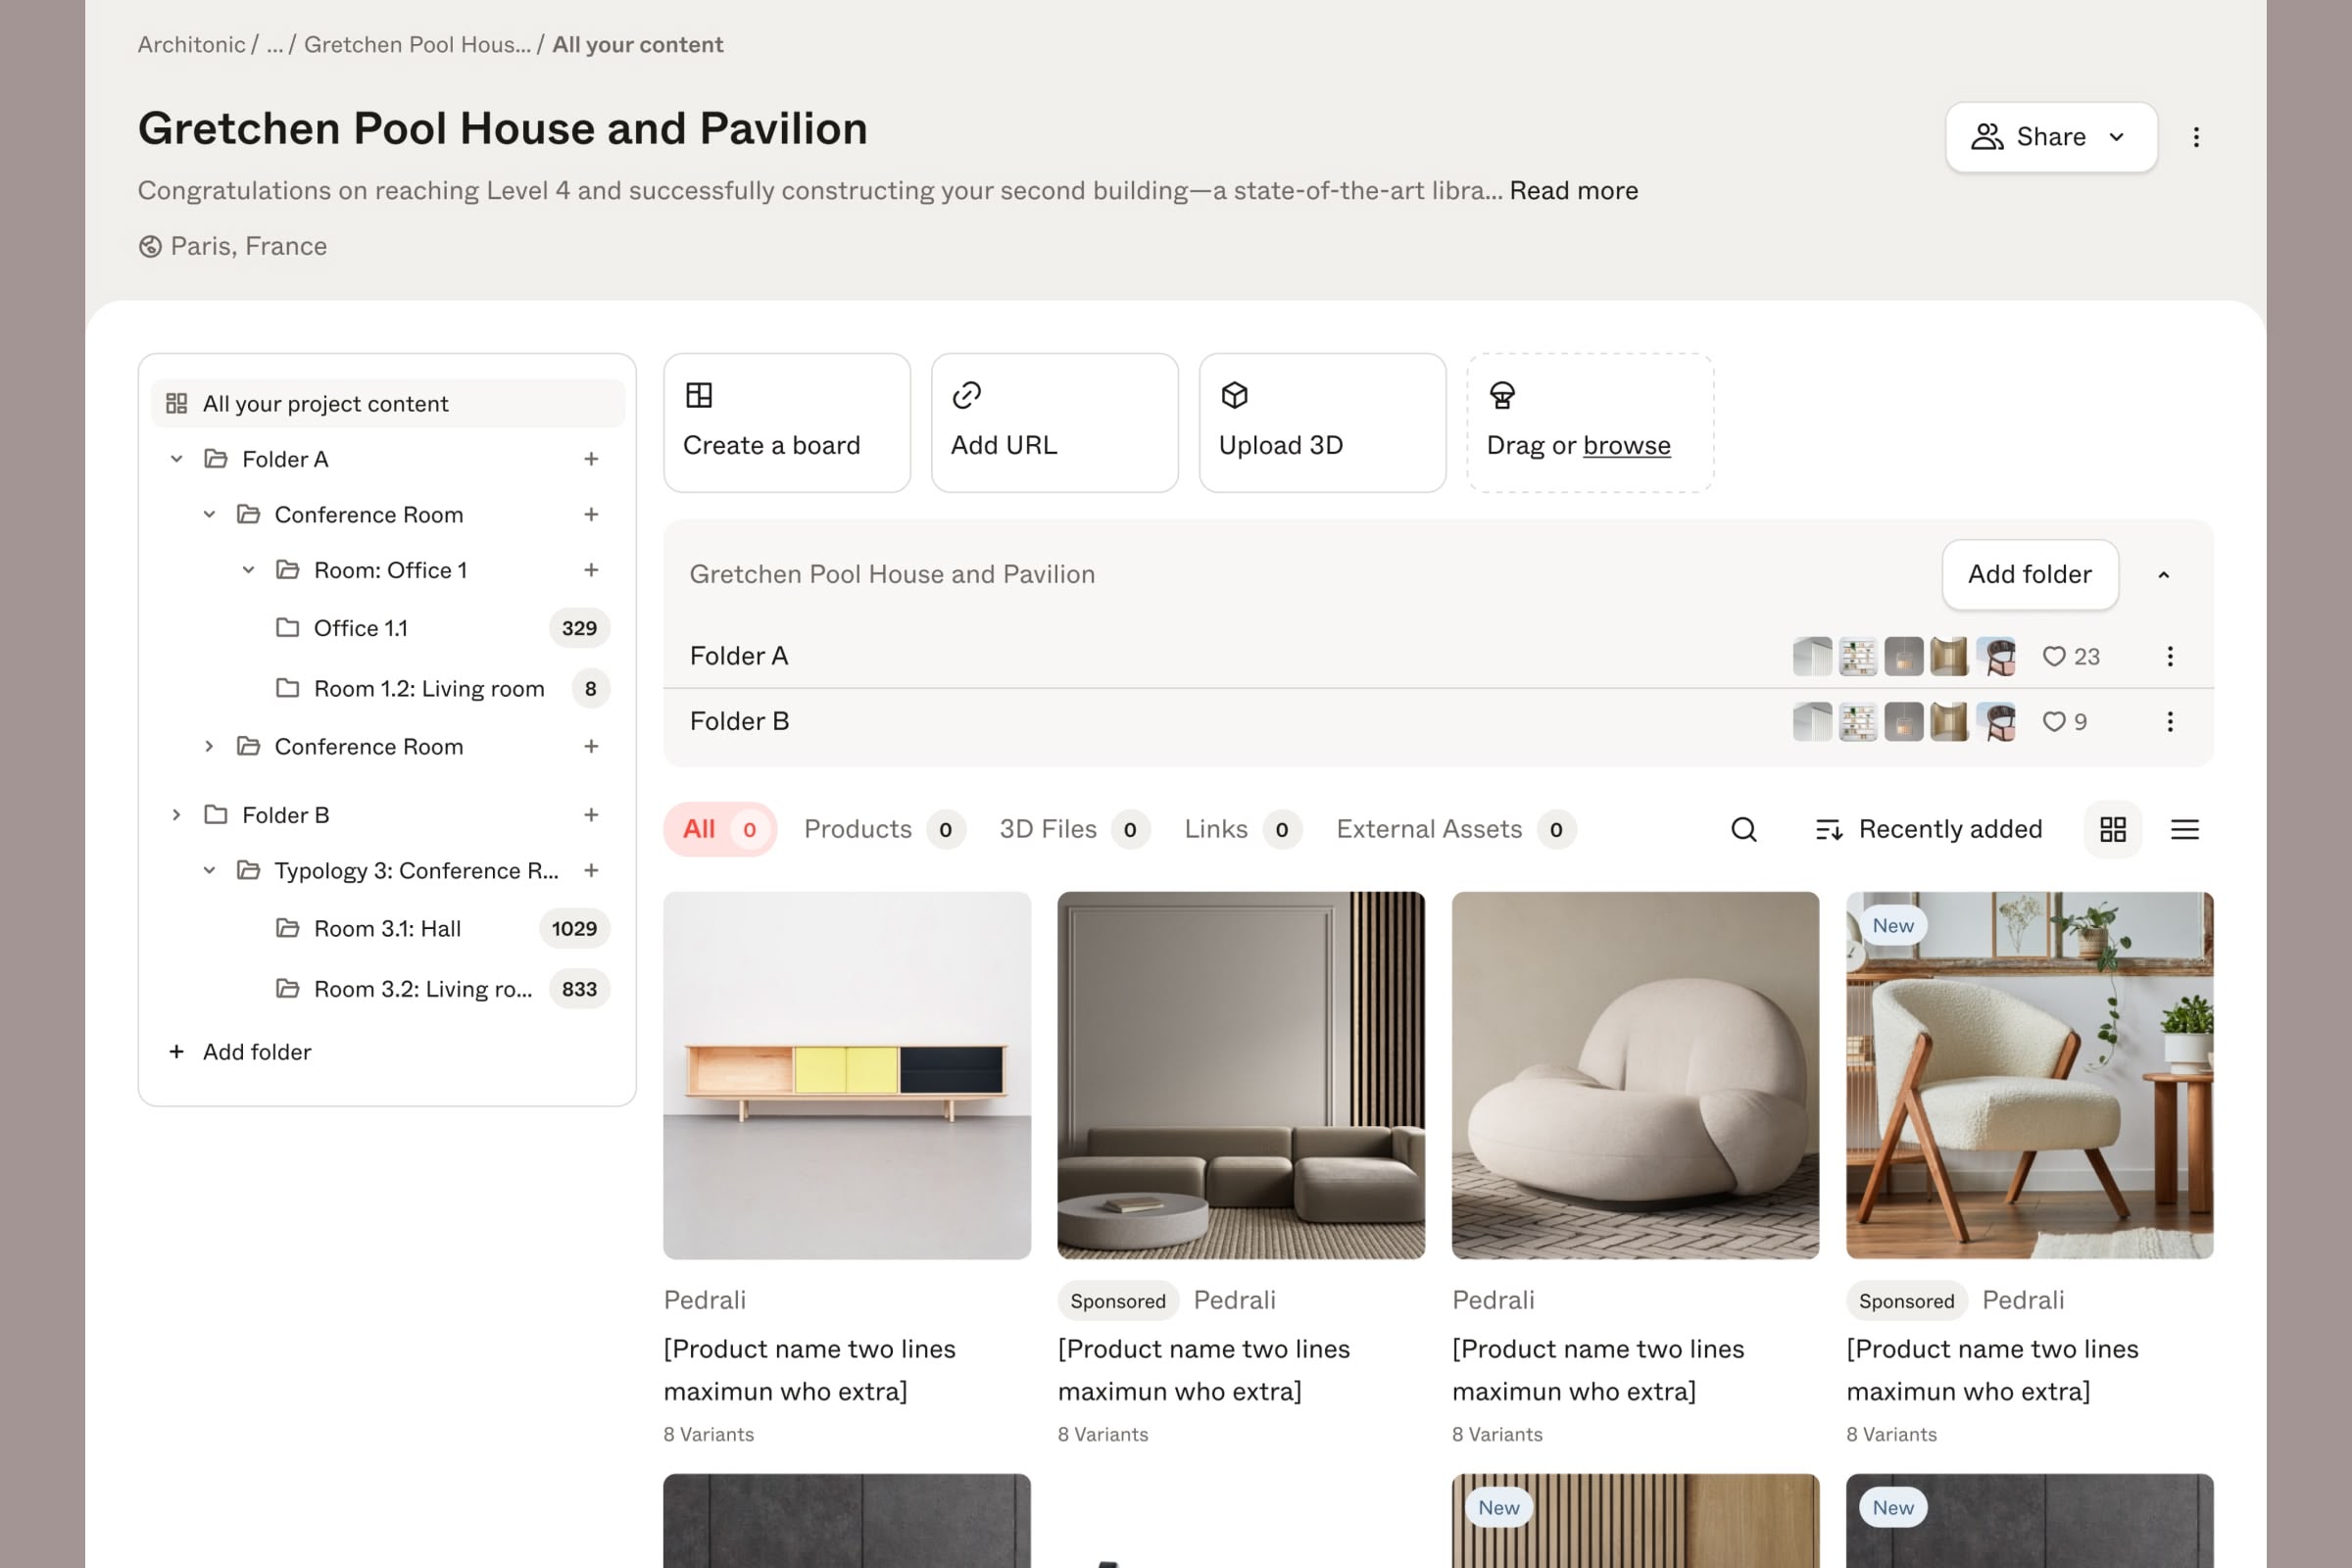Screen dimensions: 2352x1568
Task: Open the project options three-dot menu
Action: tap(2196, 137)
